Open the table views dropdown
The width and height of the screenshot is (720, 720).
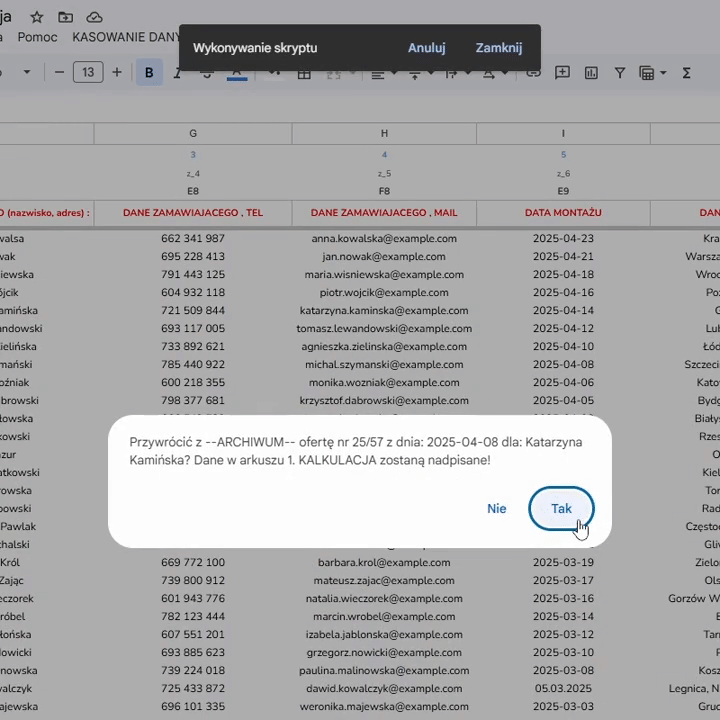click(652, 72)
